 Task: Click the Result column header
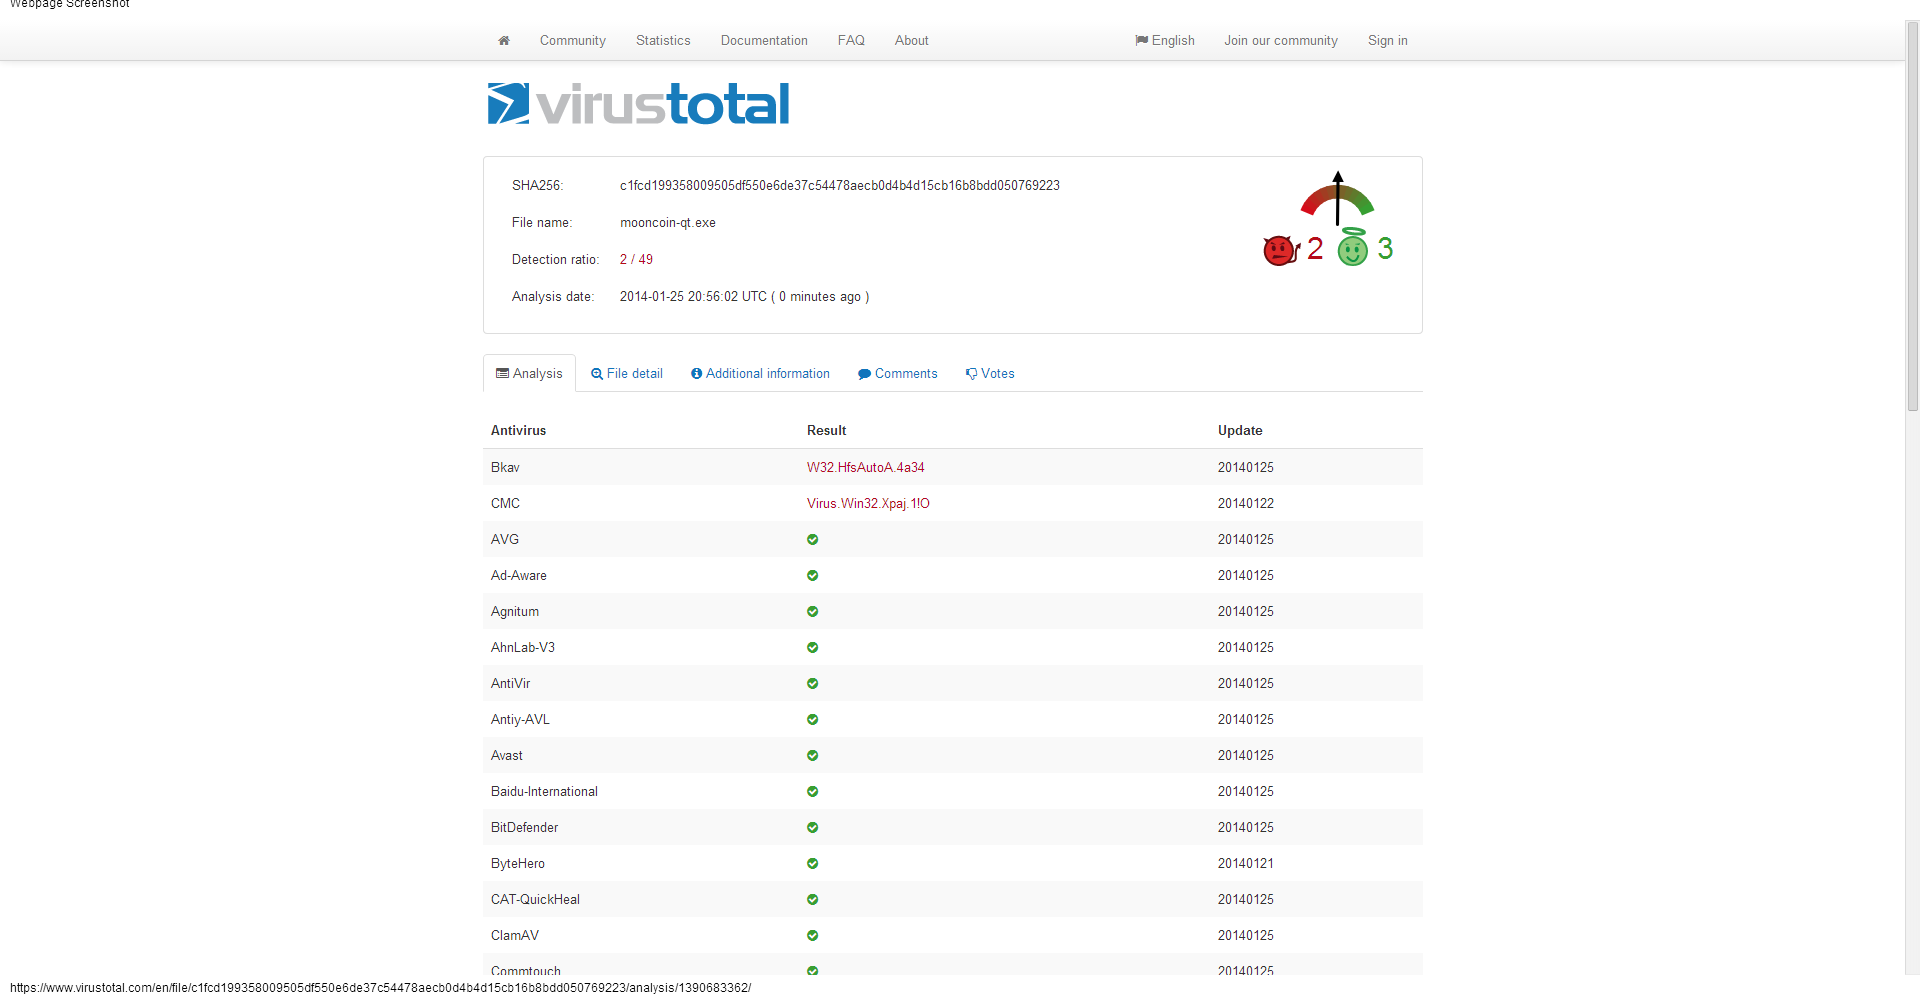[826, 431]
